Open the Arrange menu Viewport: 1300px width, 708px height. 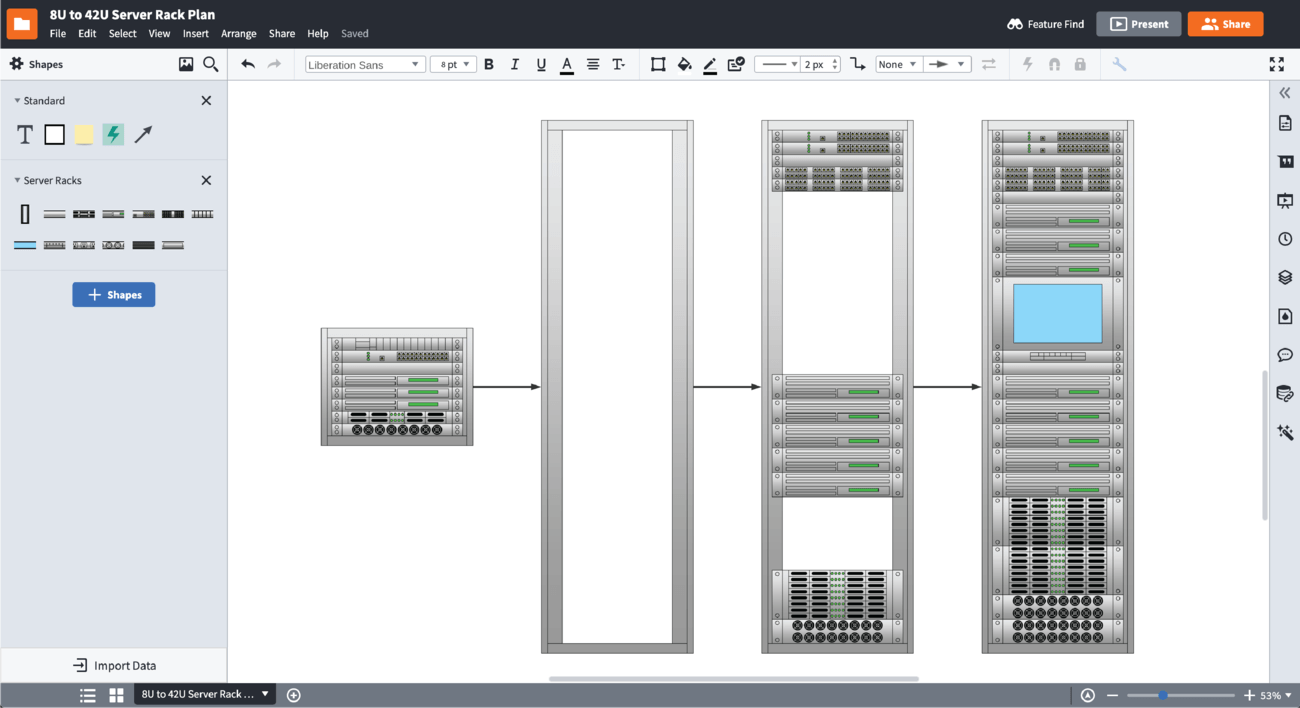[x=238, y=33]
